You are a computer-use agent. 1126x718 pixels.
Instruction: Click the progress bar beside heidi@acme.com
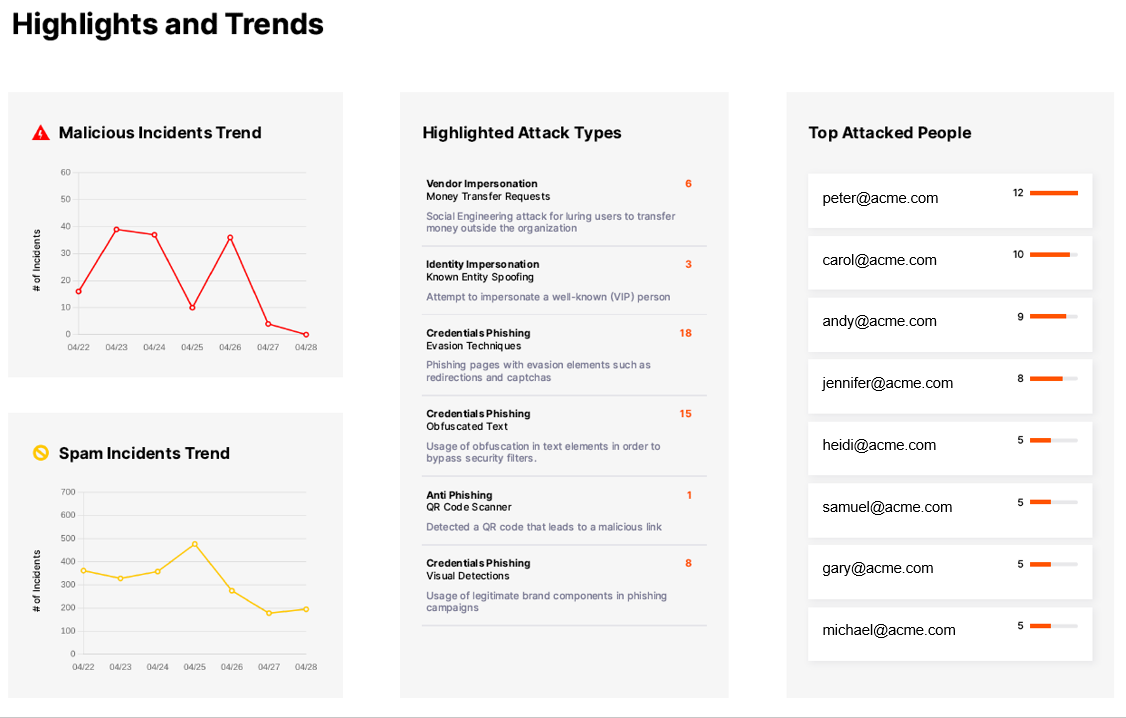(1053, 440)
